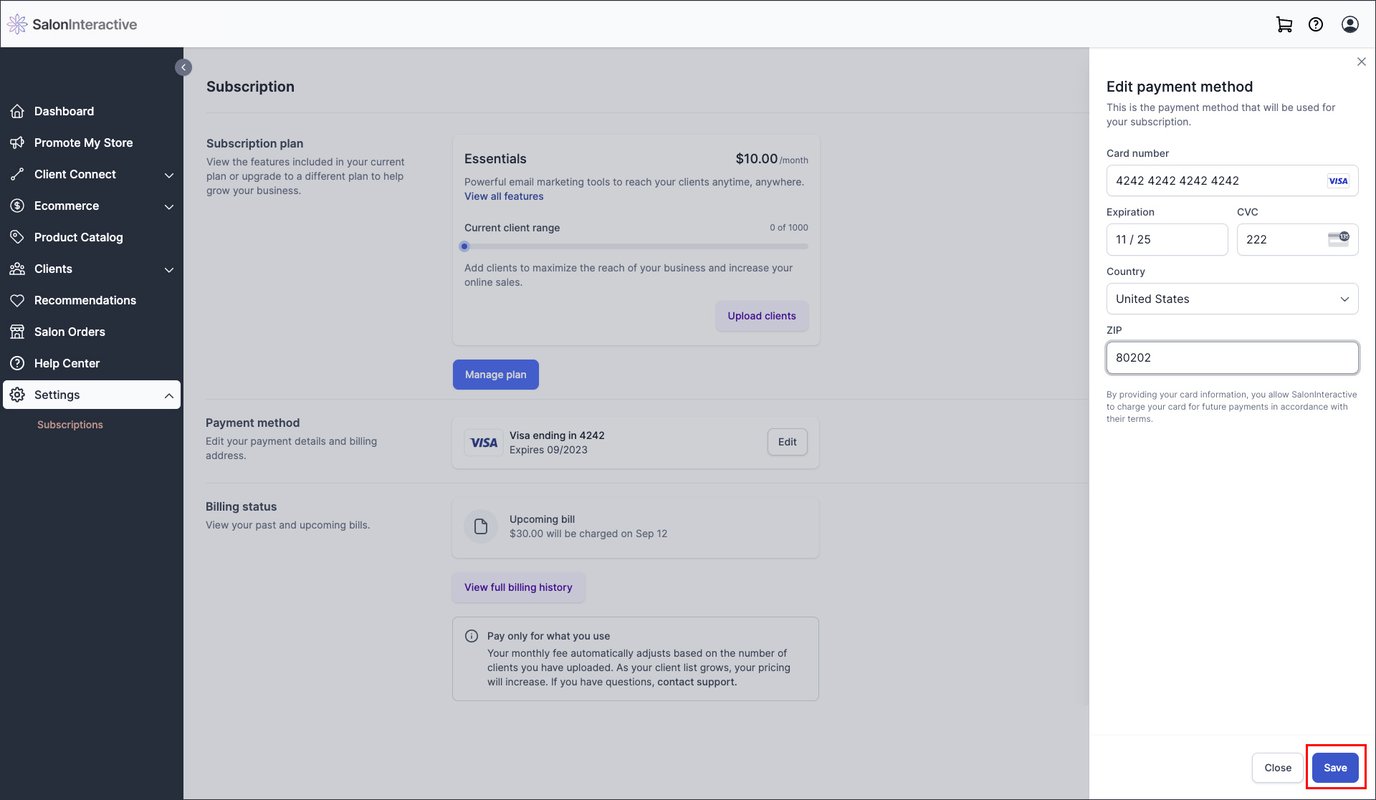1376x800 pixels.
Task: Click the 'Edit payment method' heading
Action: (x=1180, y=87)
